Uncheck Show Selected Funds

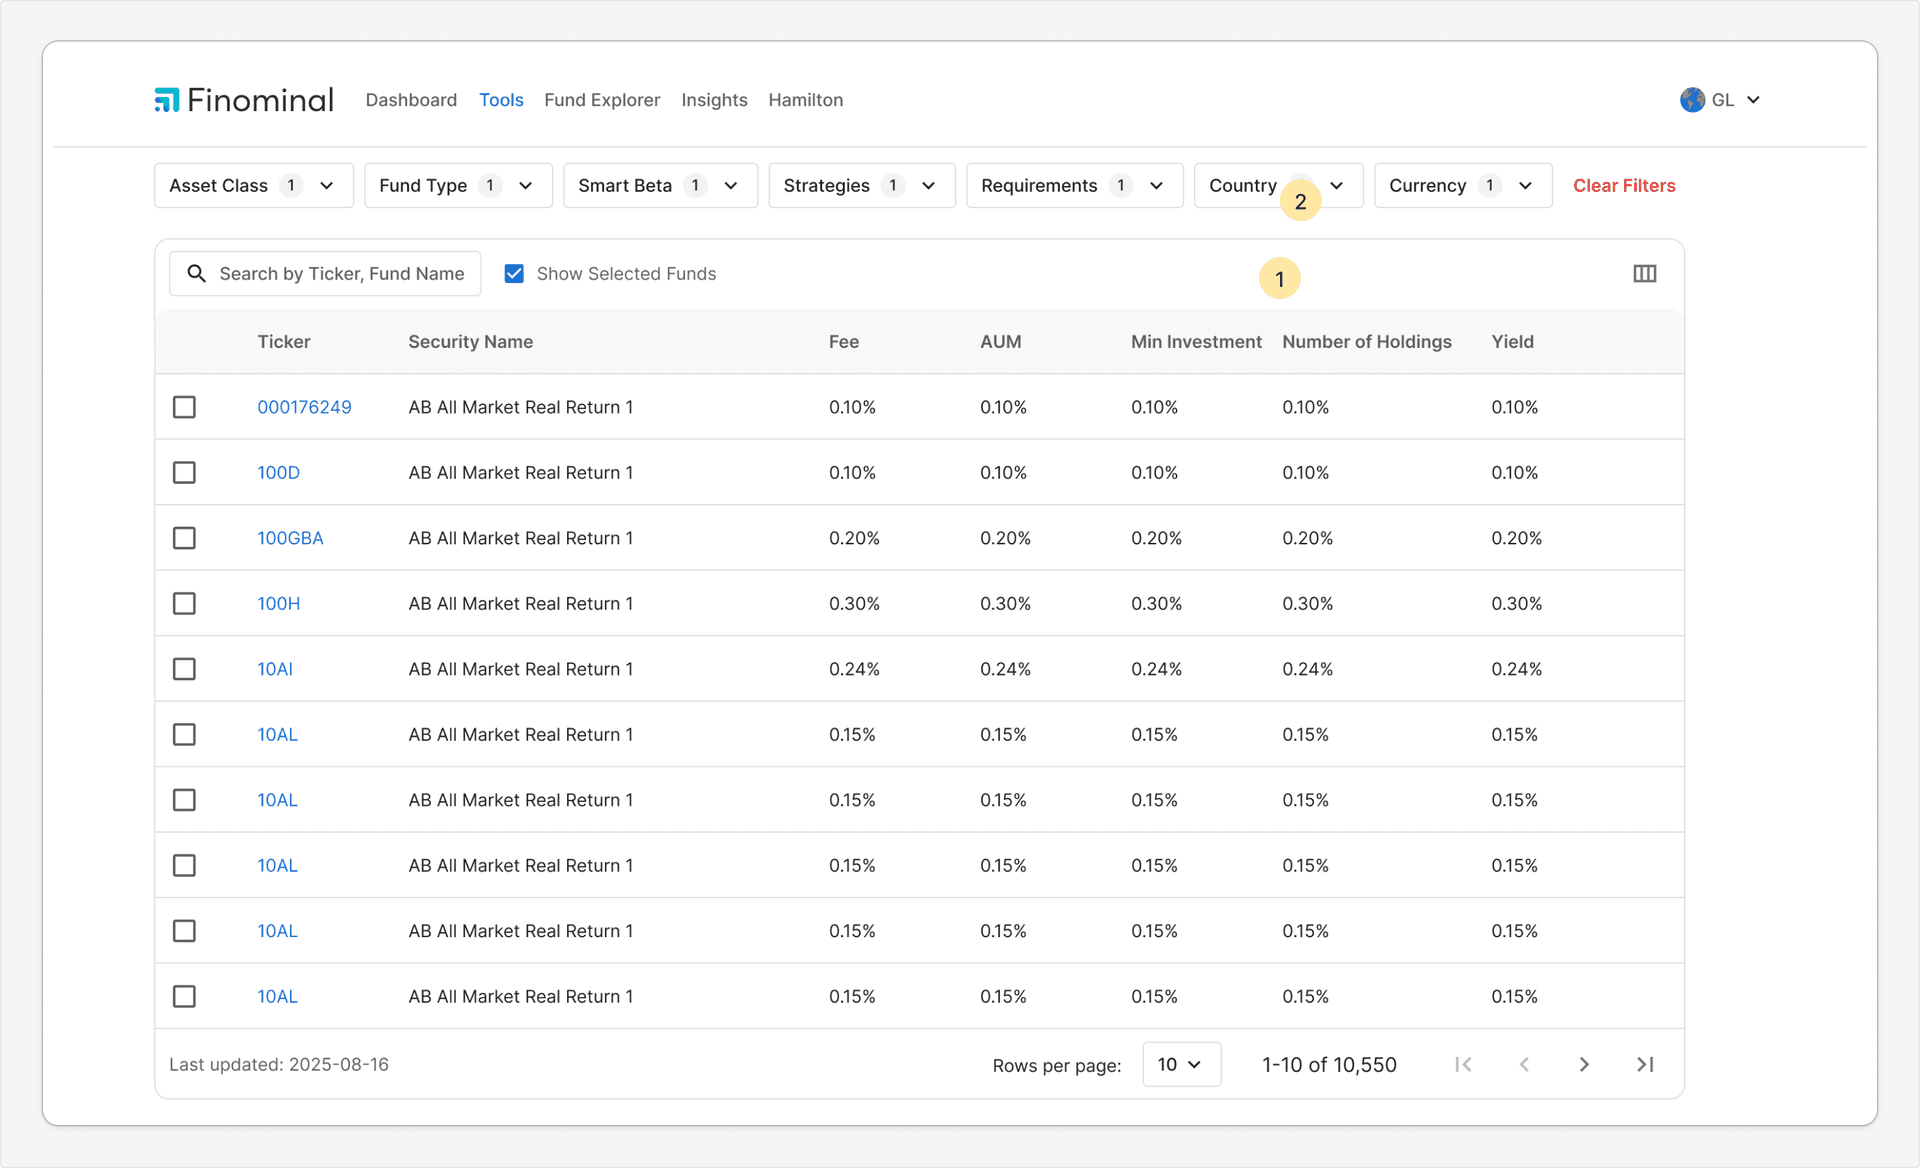coord(514,274)
